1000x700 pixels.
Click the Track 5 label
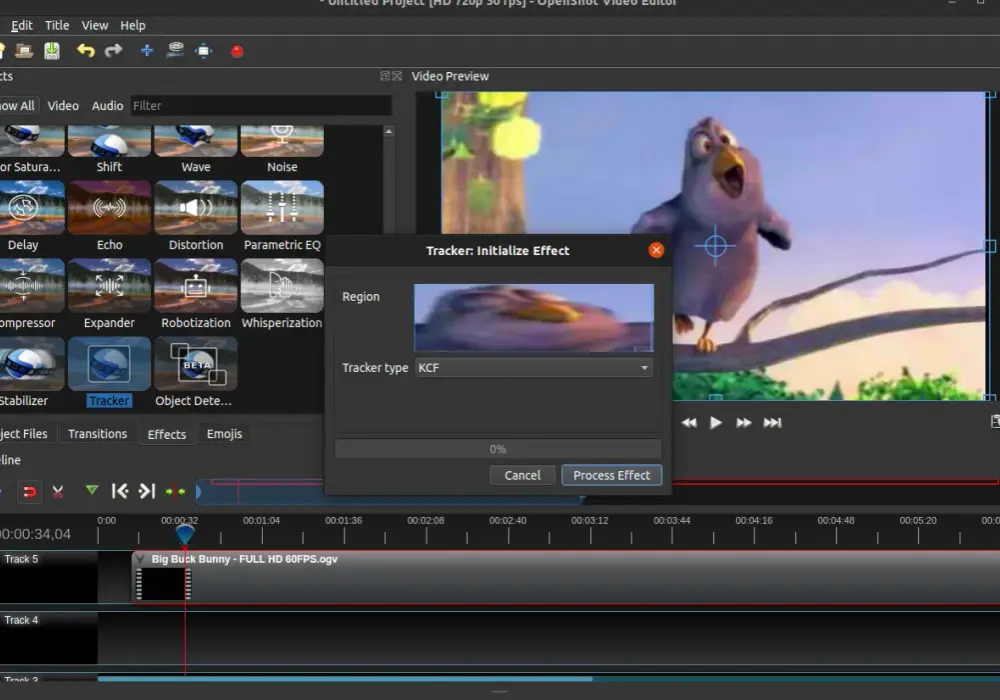pyautogui.click(x=22, y=559)
